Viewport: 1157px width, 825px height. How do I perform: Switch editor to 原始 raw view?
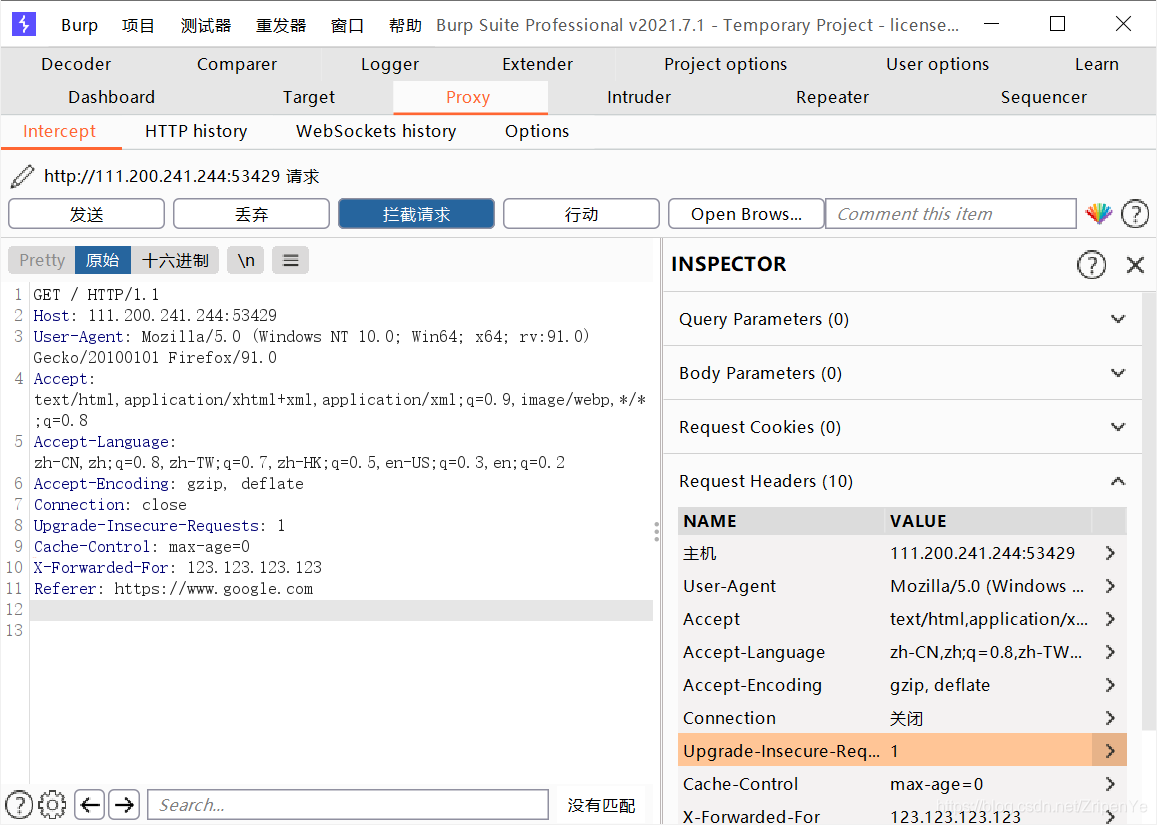tap(103, 260)
